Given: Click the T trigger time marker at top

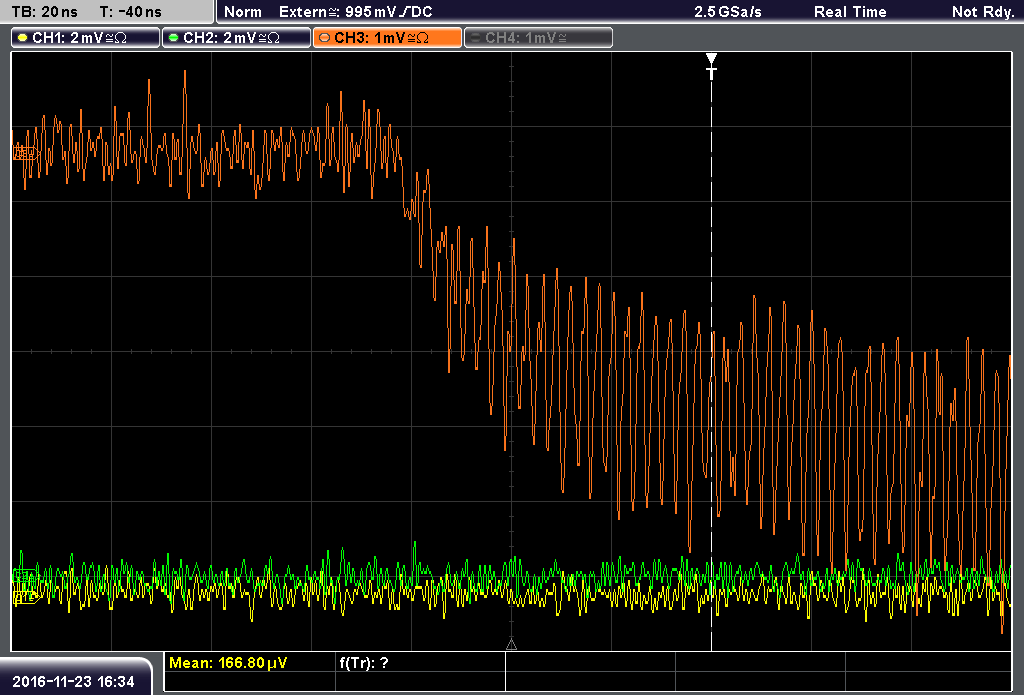Looking at the screenshot, I should click(x=711, y=65).
